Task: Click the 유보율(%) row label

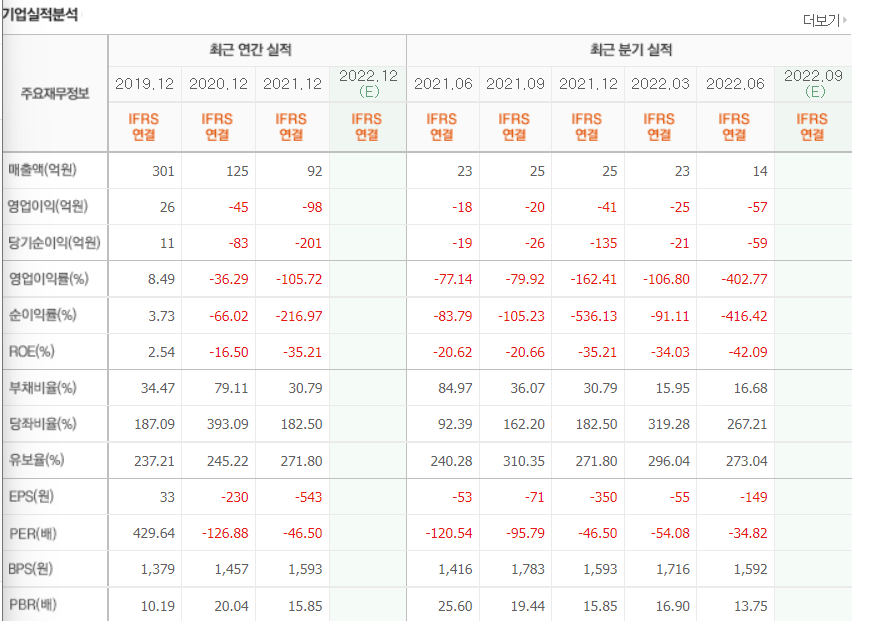Action: pyautogui.click(x=37, y=460)
